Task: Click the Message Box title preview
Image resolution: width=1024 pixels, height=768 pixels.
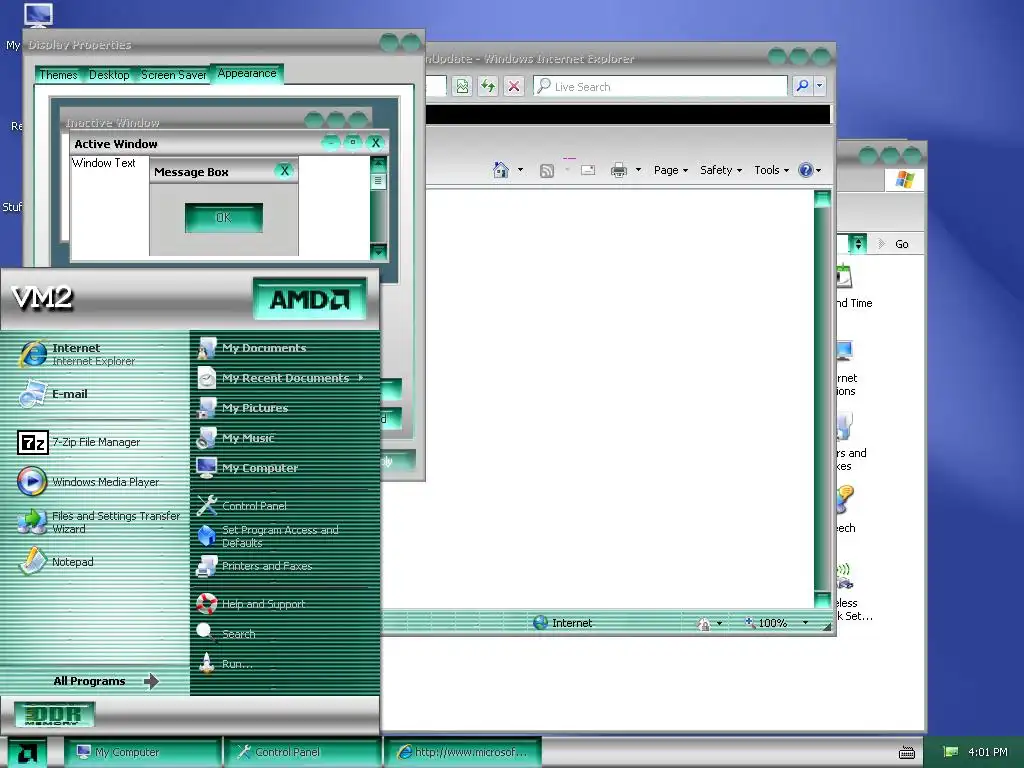Action: [191, 172]
